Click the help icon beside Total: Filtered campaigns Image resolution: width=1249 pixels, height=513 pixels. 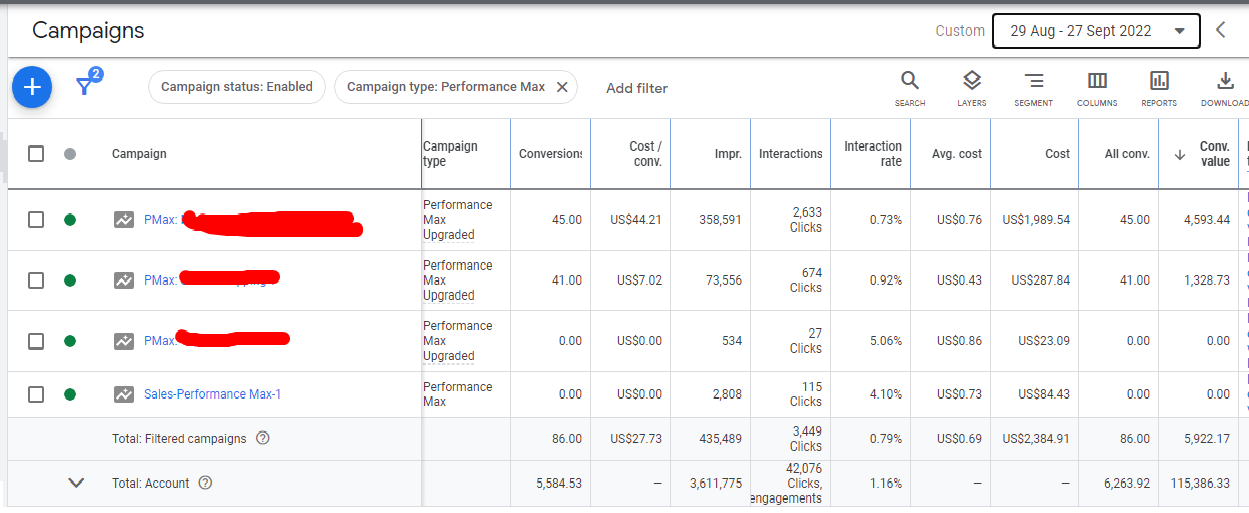point(263,438)
